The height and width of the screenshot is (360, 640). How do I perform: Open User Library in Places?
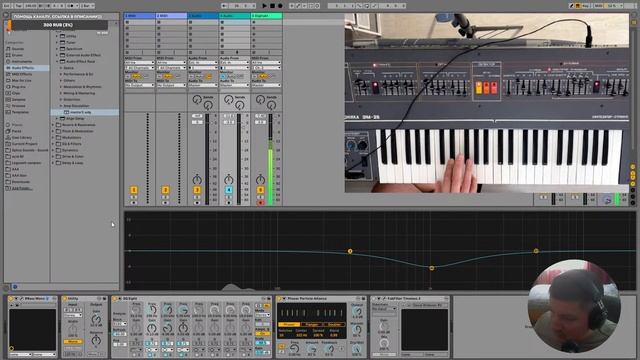(x=22, y=138)
